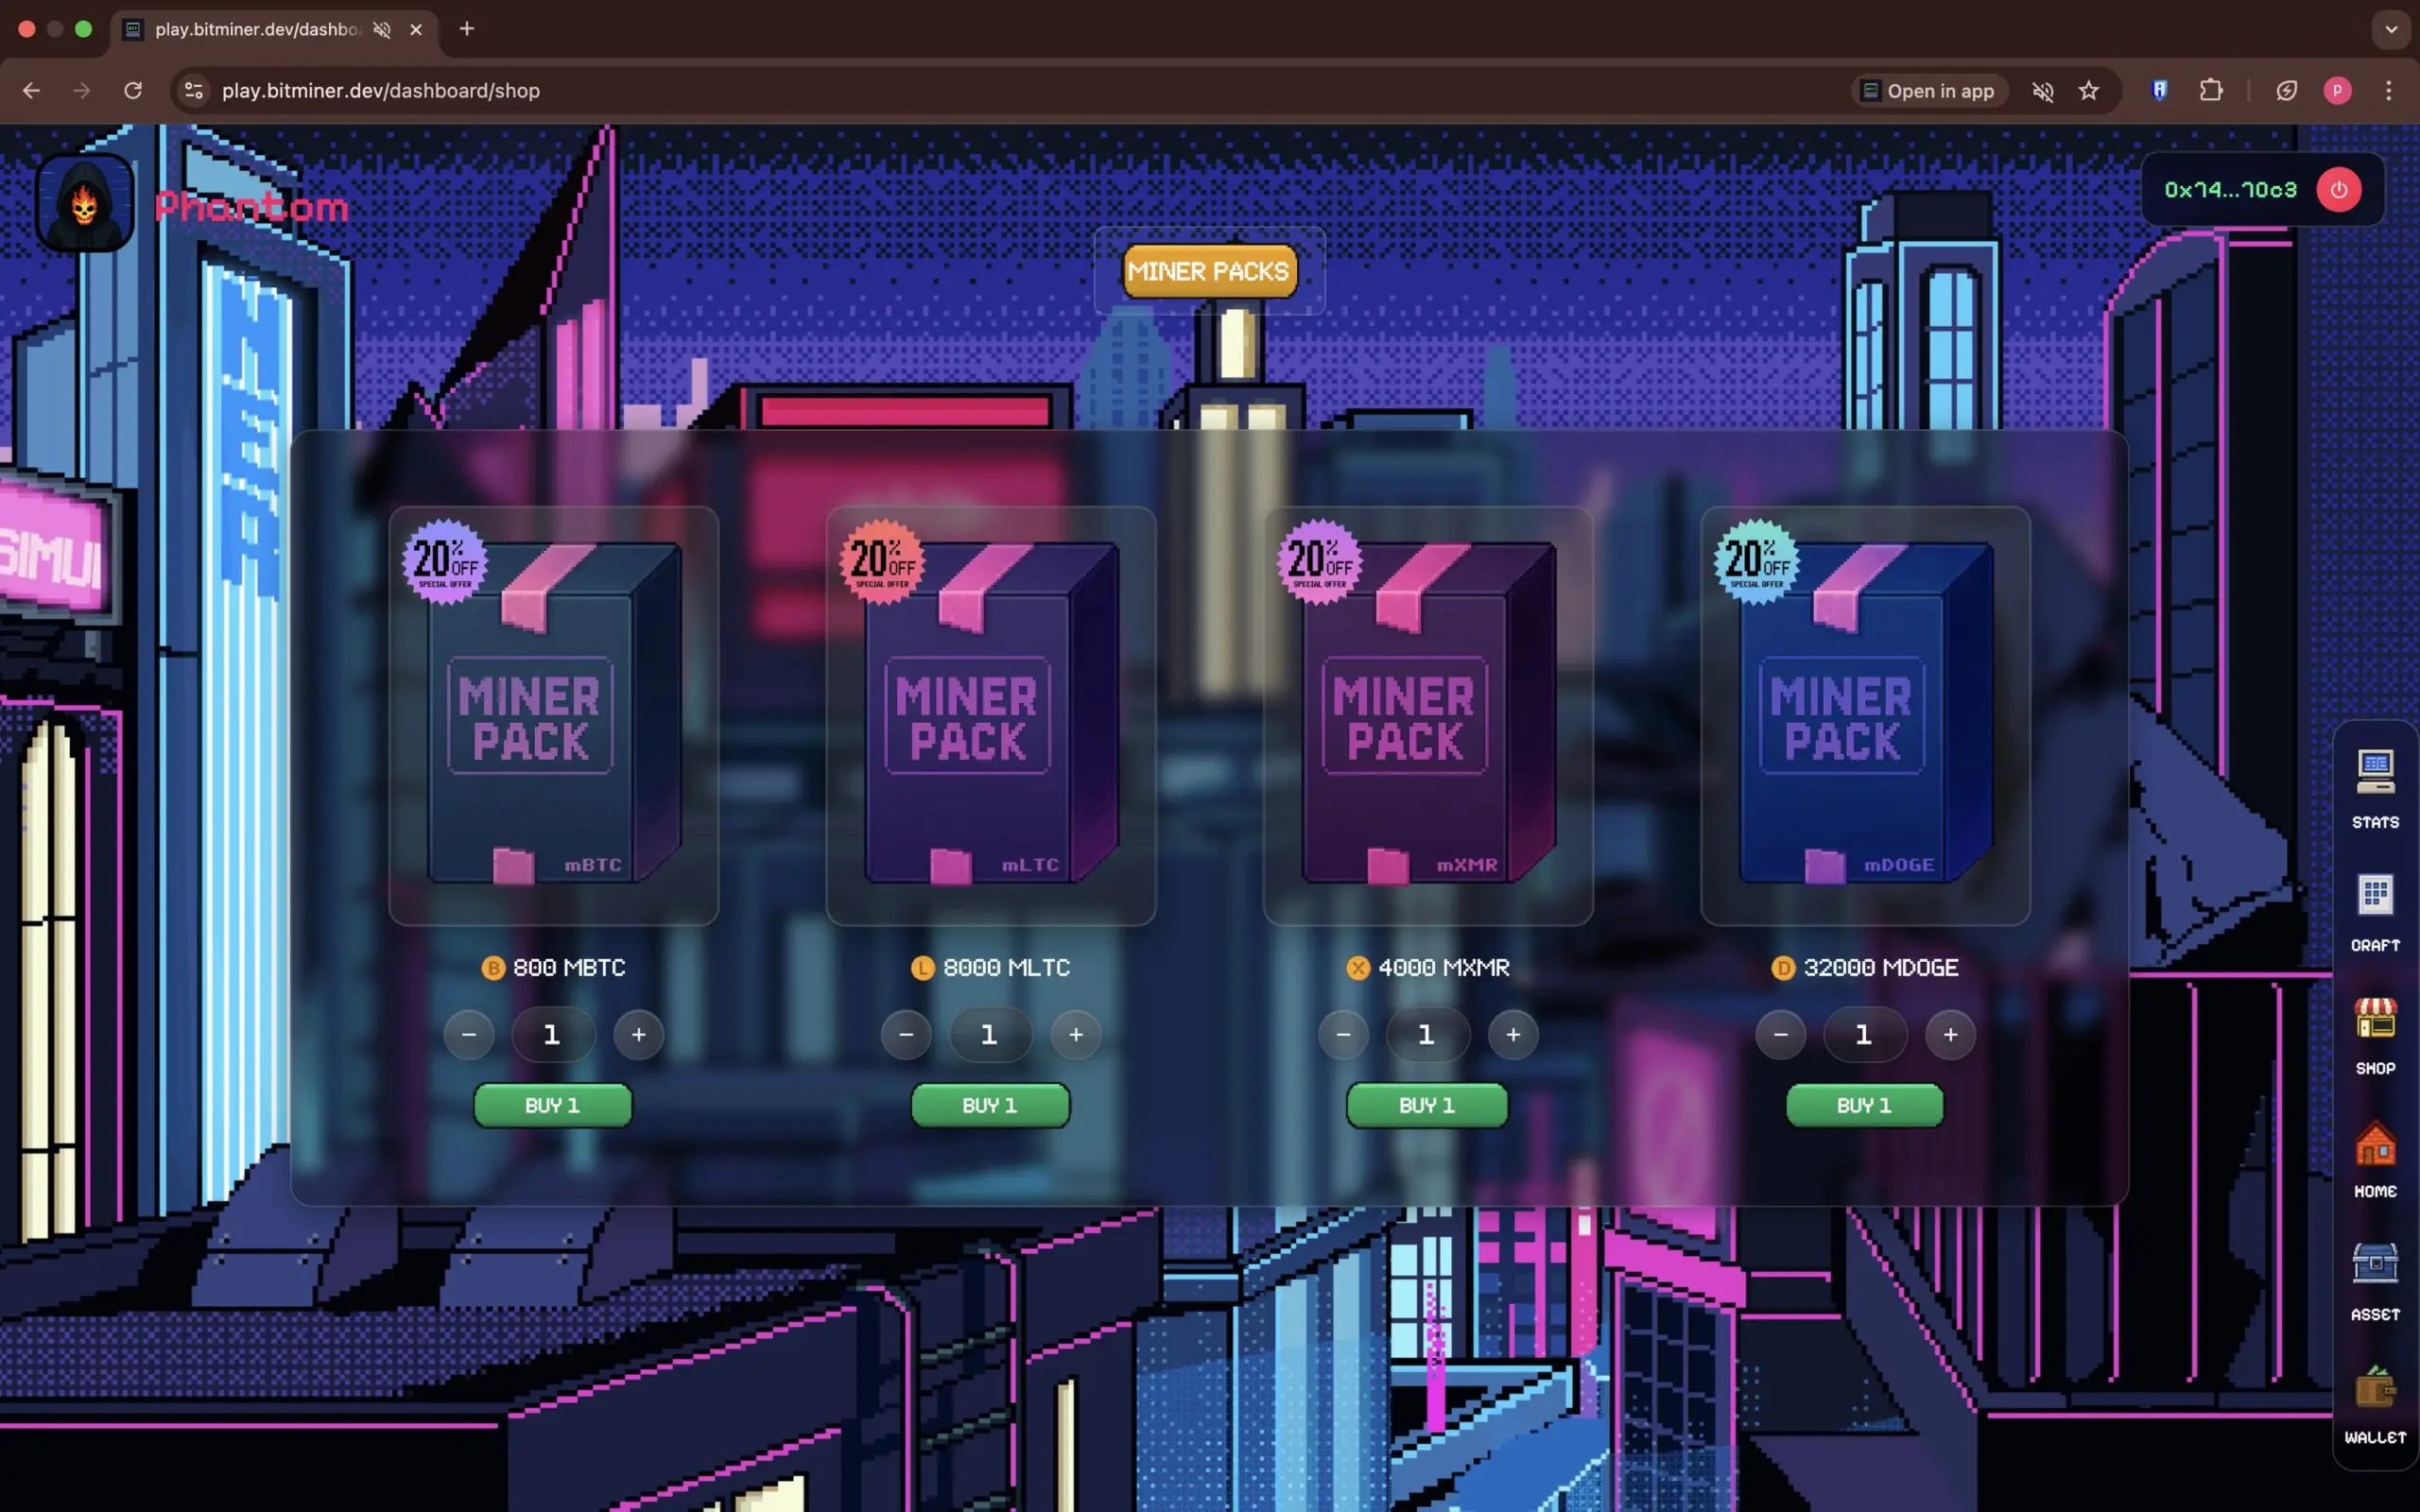Screen dimensions: 2420x1512
Task: Open ASSET via the treasure chest icon
Action: 2374,1263
